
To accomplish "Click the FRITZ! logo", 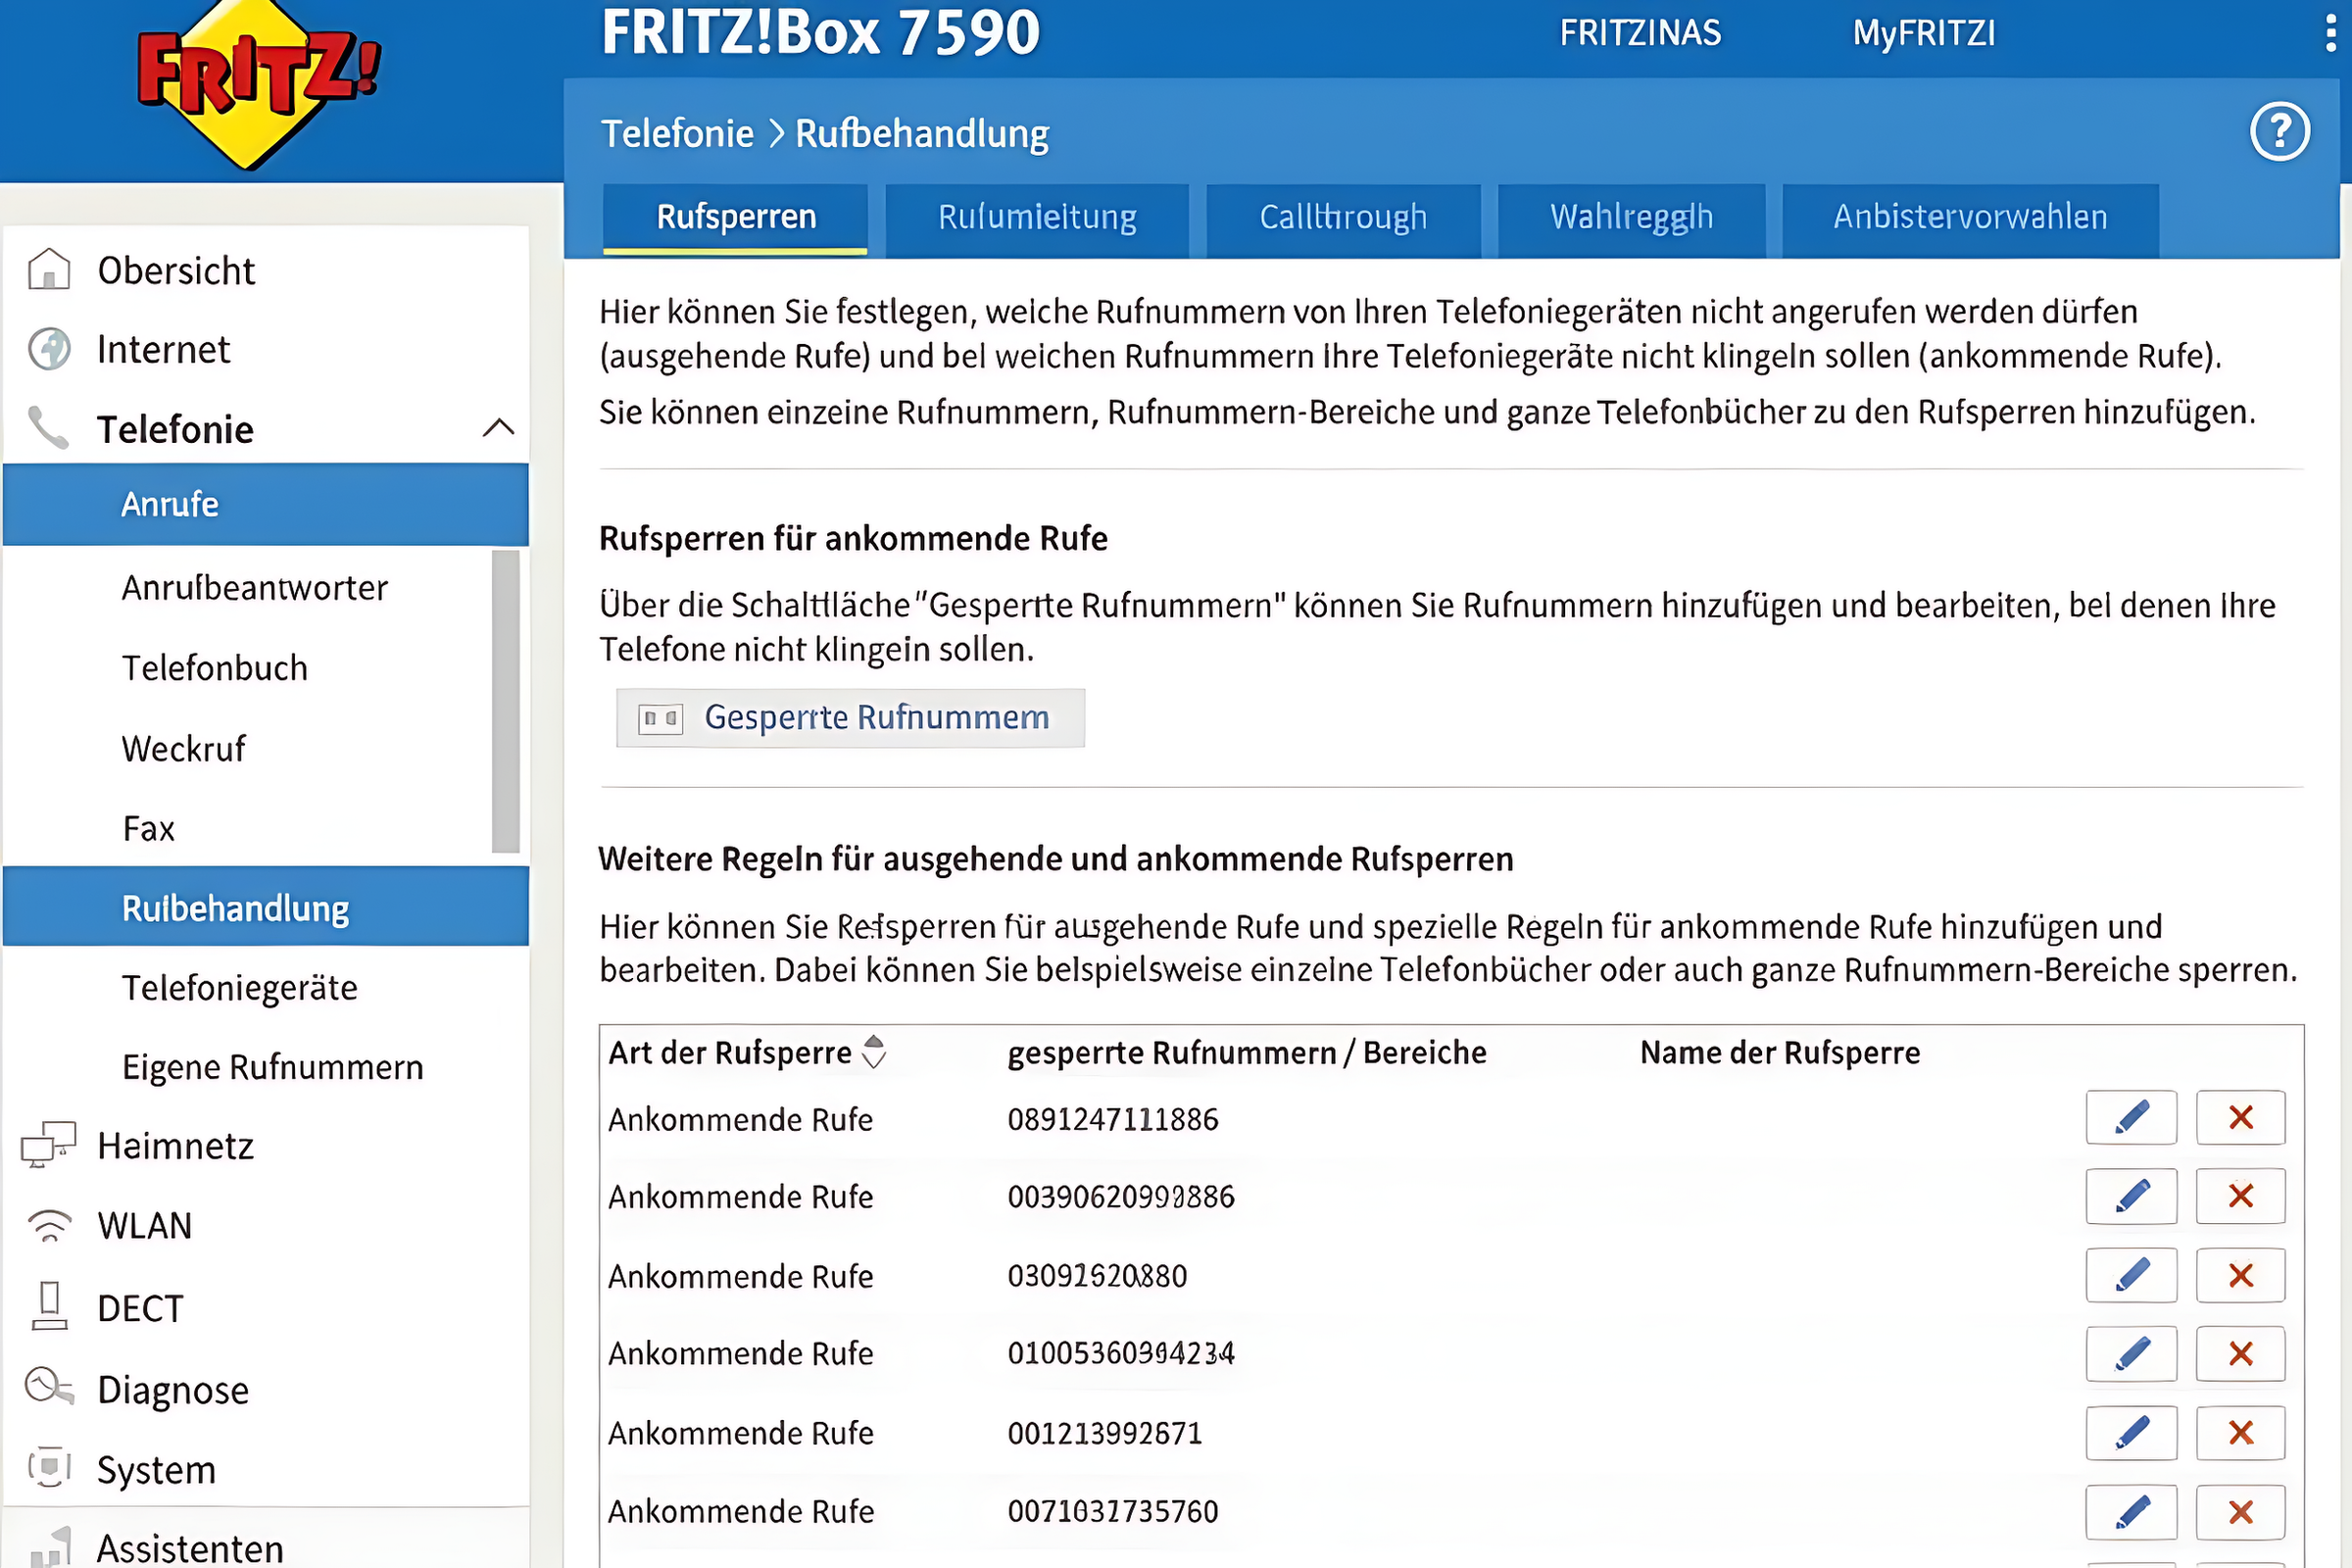I will [x=257, y=80].
